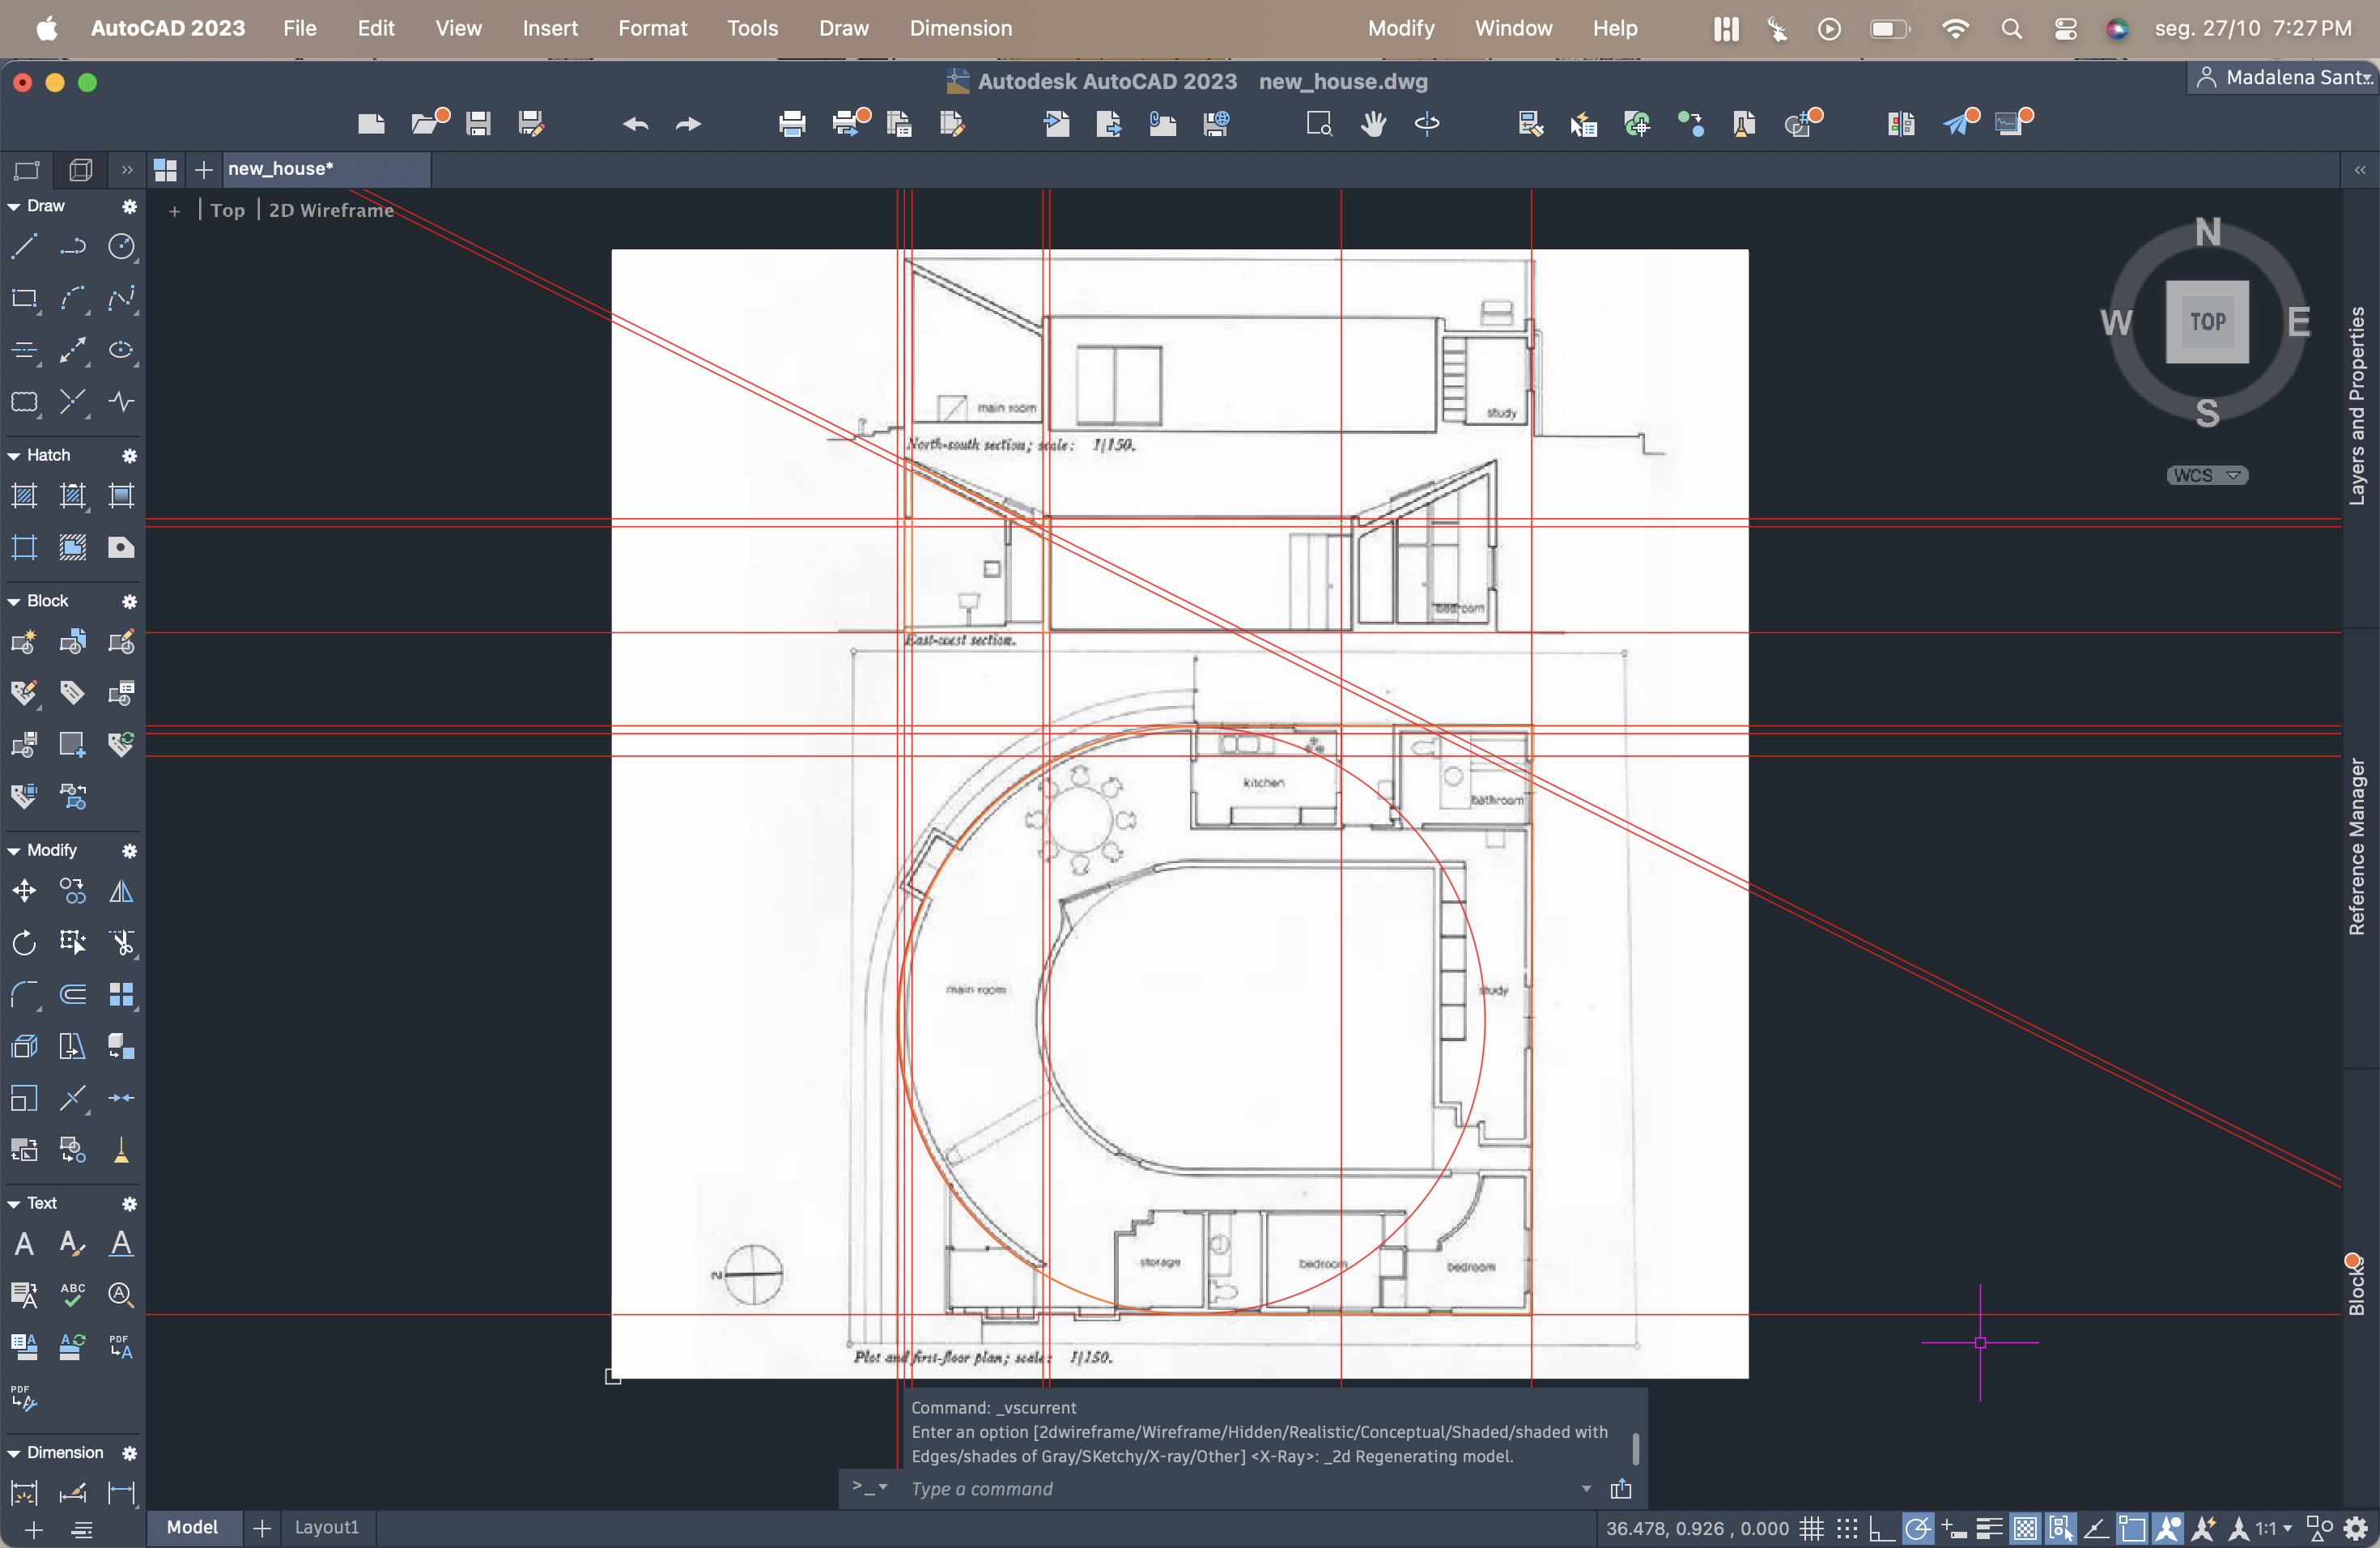Viewport: 2380px width, 1548px height.
Task: Toggle ortho mode in status bar
Action: point(1881,1528)
